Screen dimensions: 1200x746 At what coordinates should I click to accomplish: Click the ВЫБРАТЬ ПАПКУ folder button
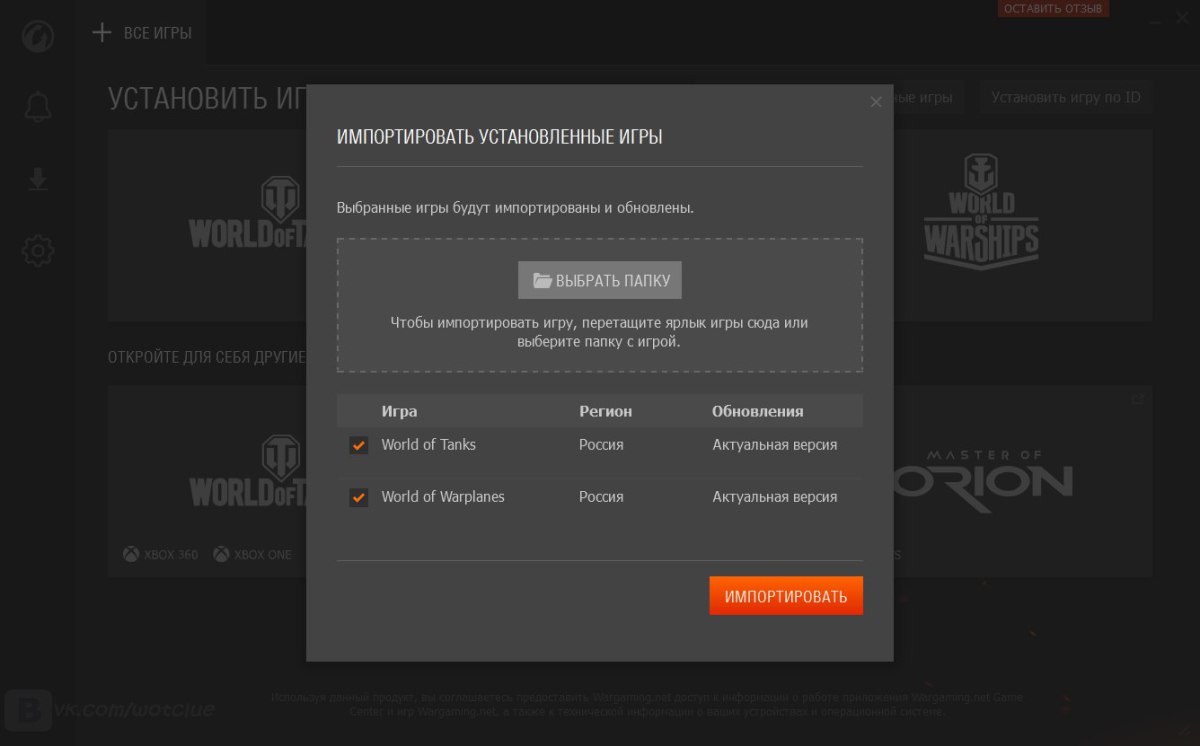(600, 281)
